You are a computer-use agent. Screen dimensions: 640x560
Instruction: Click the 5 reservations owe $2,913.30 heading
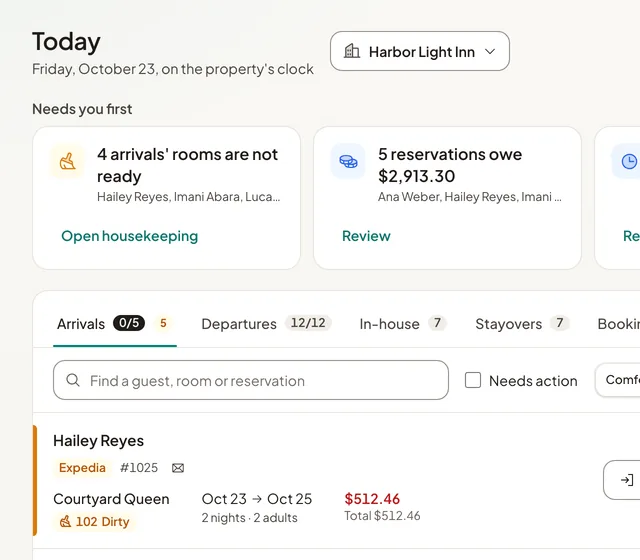pos(450,165)
